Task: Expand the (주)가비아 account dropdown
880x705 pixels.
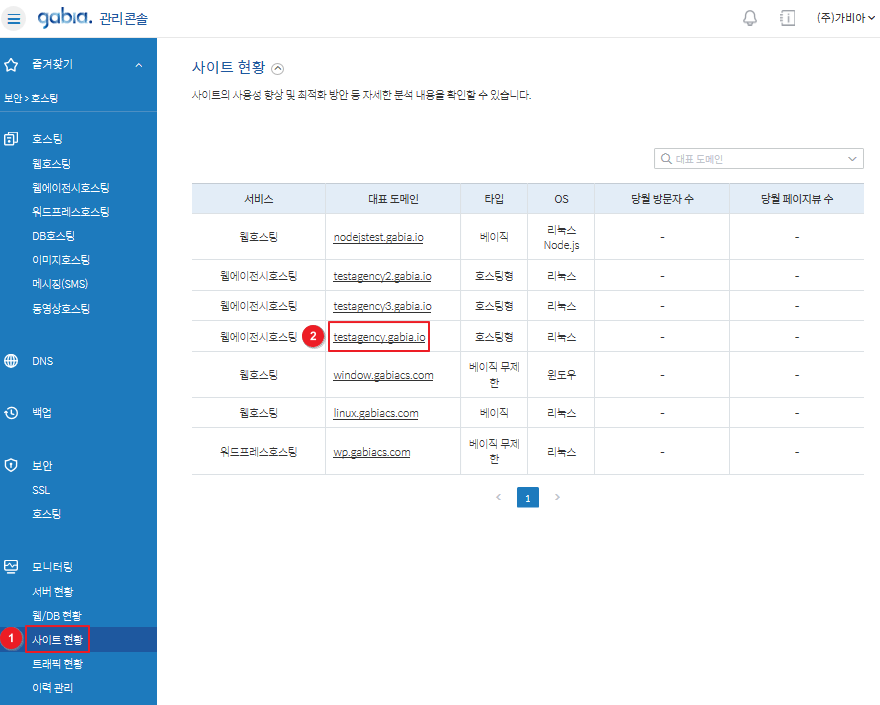Action: tap(845, 18)
